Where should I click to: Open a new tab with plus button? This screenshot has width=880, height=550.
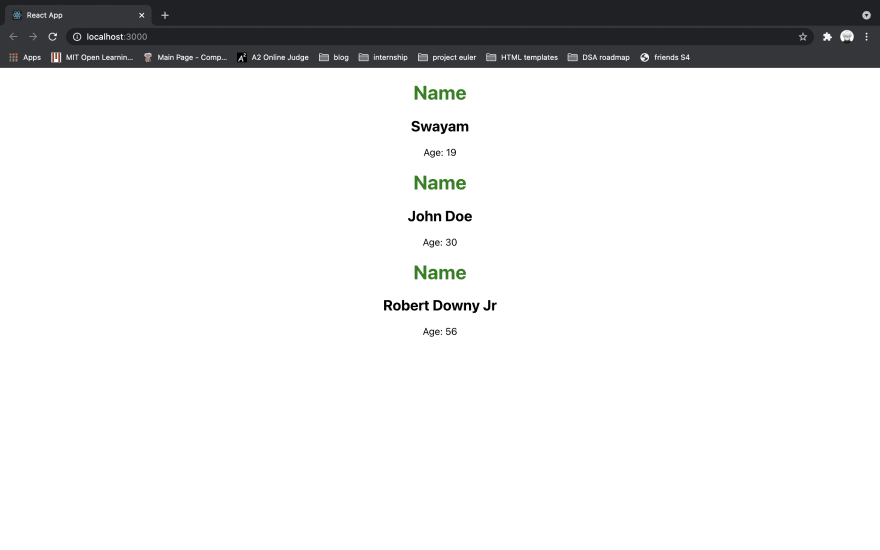[164, 15]
